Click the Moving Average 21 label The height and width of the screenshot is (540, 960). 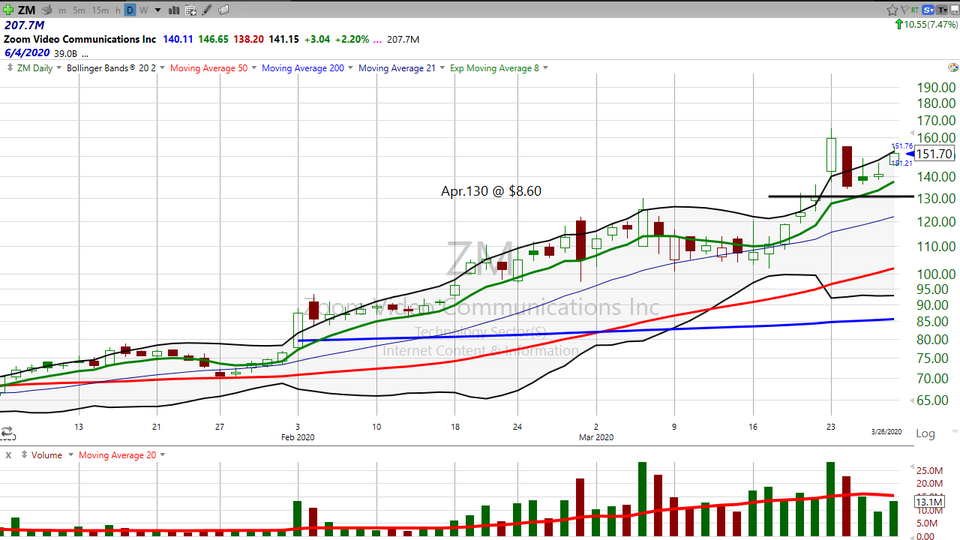pyautogui.click(x=397, y=68)
